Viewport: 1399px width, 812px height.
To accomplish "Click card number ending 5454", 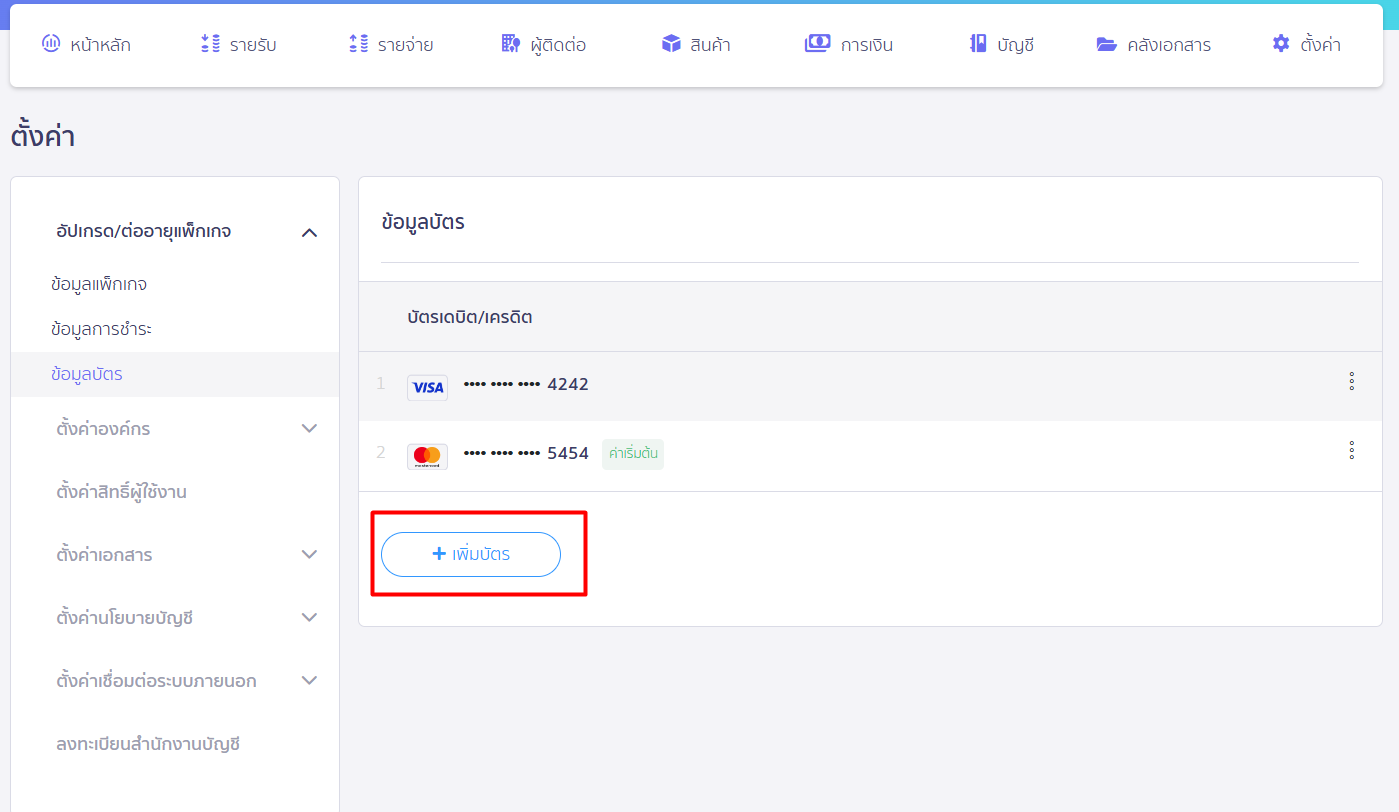I will point(526,453).
